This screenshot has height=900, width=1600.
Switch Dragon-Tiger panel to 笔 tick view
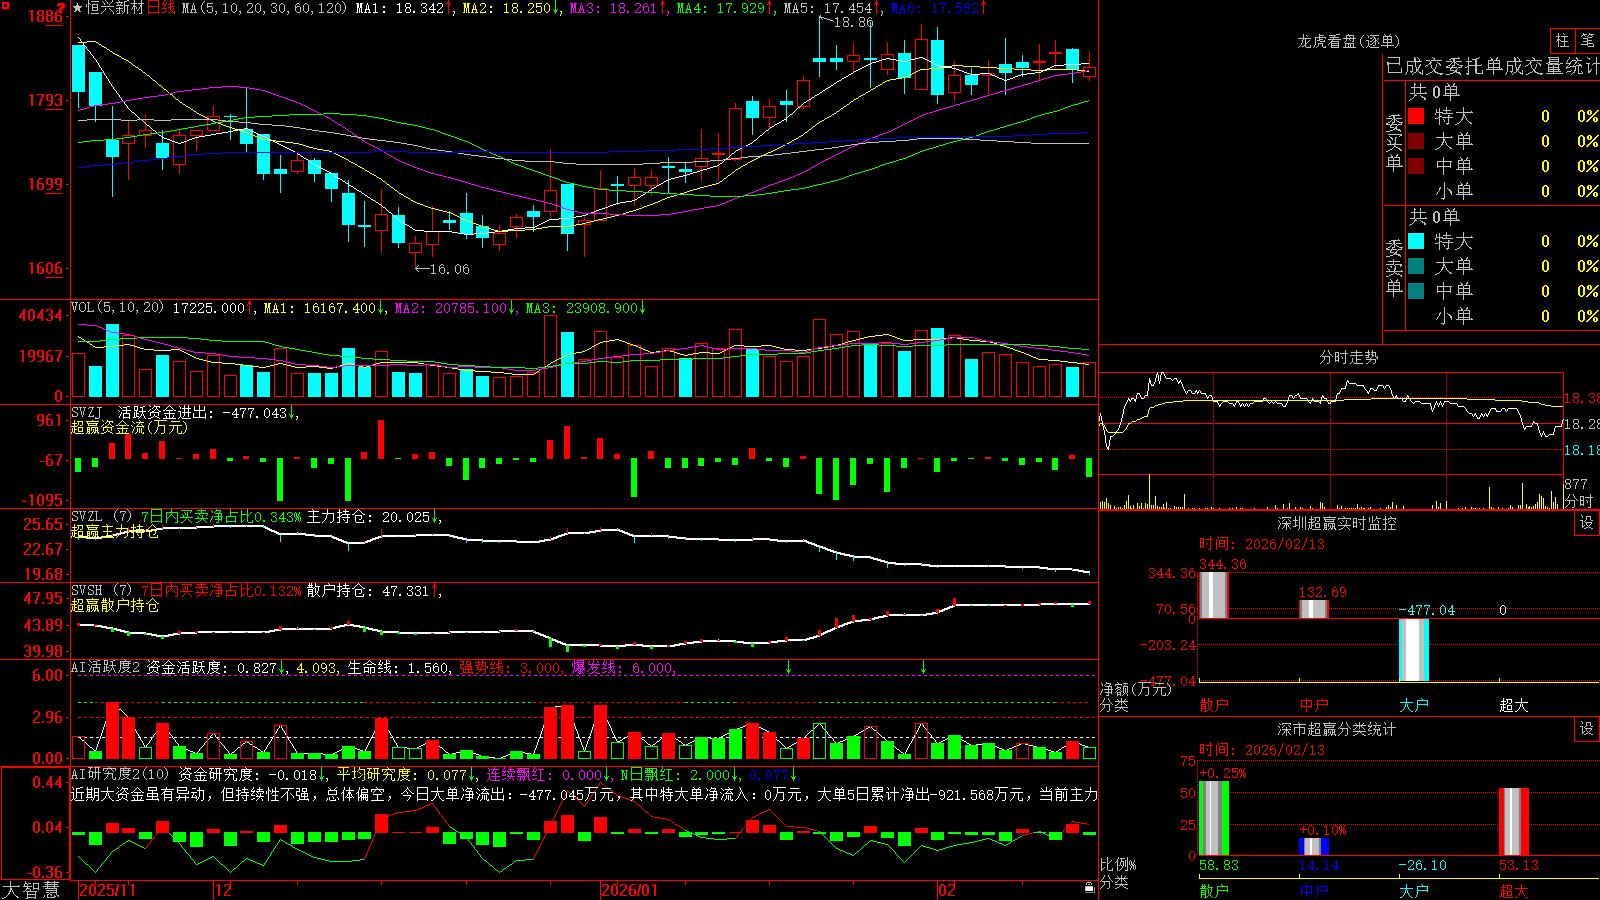coord(1588,41)
